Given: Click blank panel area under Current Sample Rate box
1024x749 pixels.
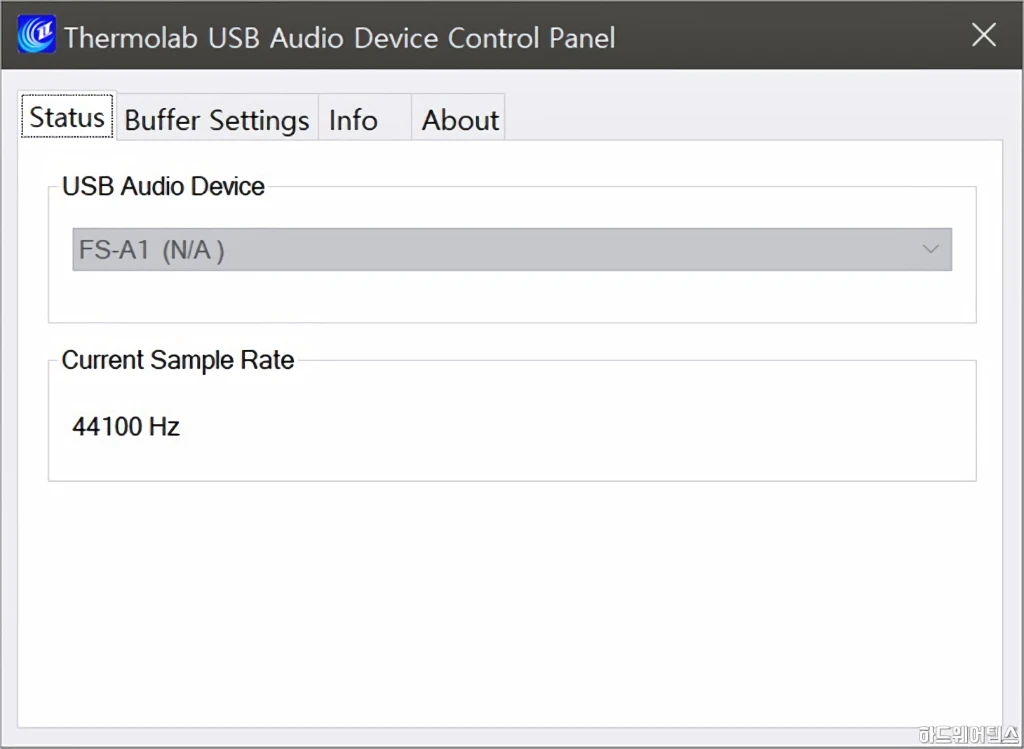Looking at the screenshot, I should point(509,604).
